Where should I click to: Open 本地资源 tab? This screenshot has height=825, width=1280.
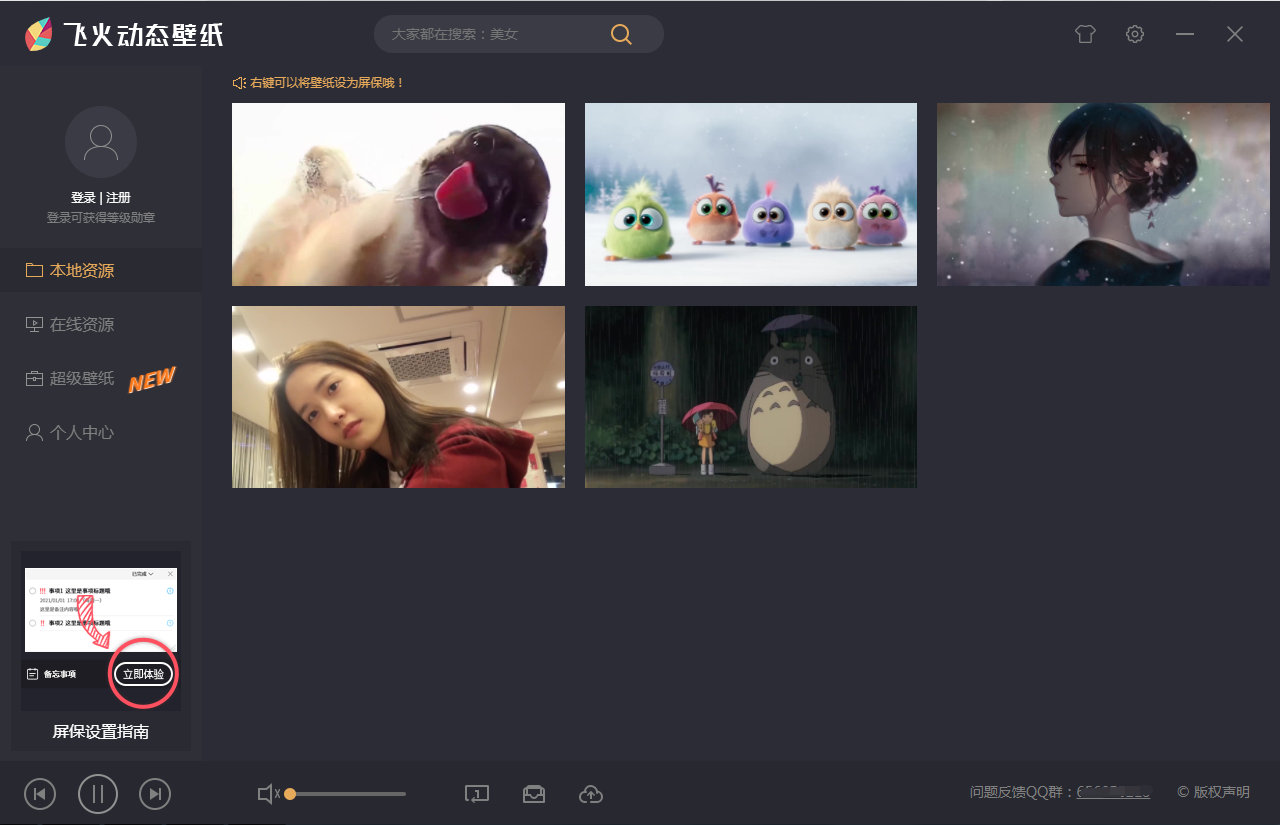tap(101, 270)
